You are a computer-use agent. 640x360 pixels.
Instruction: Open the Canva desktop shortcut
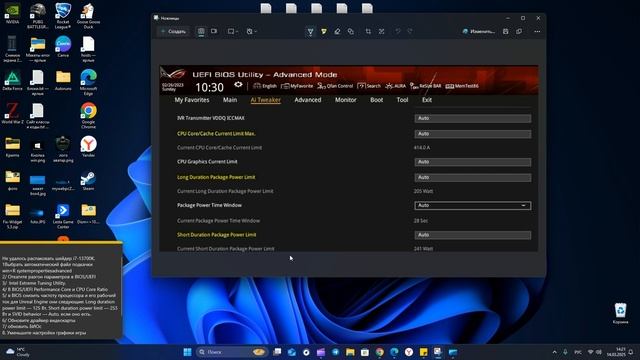pos(63,47)
